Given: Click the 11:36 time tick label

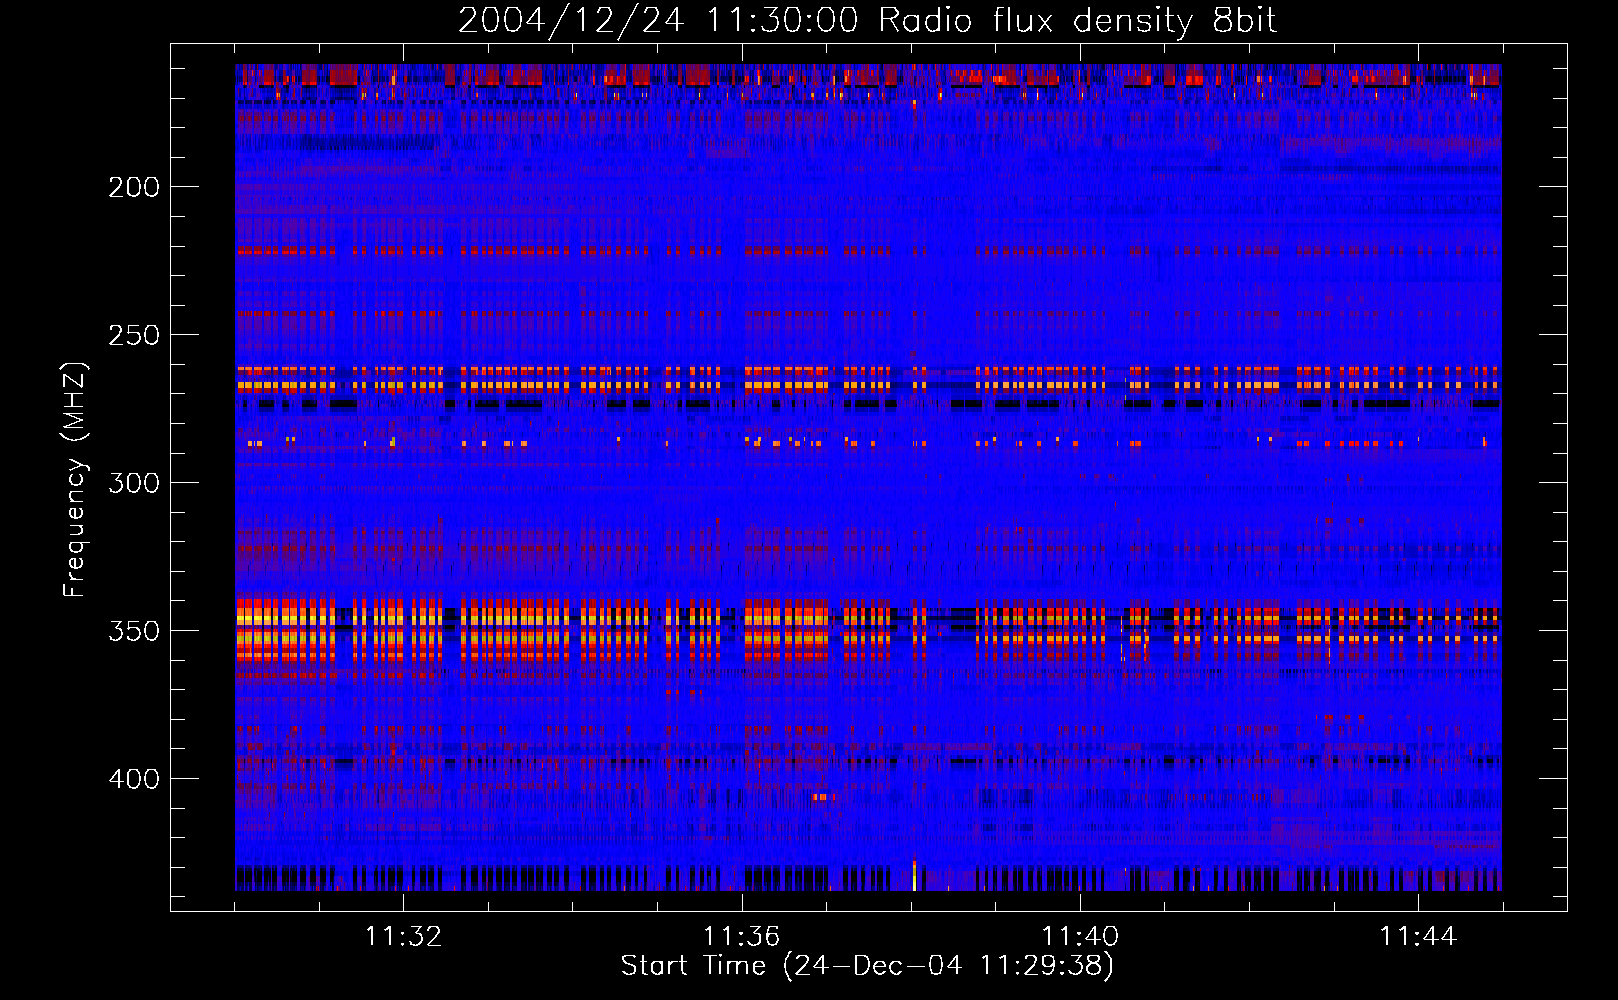Looking at the screenshot, I should point(741,937).
